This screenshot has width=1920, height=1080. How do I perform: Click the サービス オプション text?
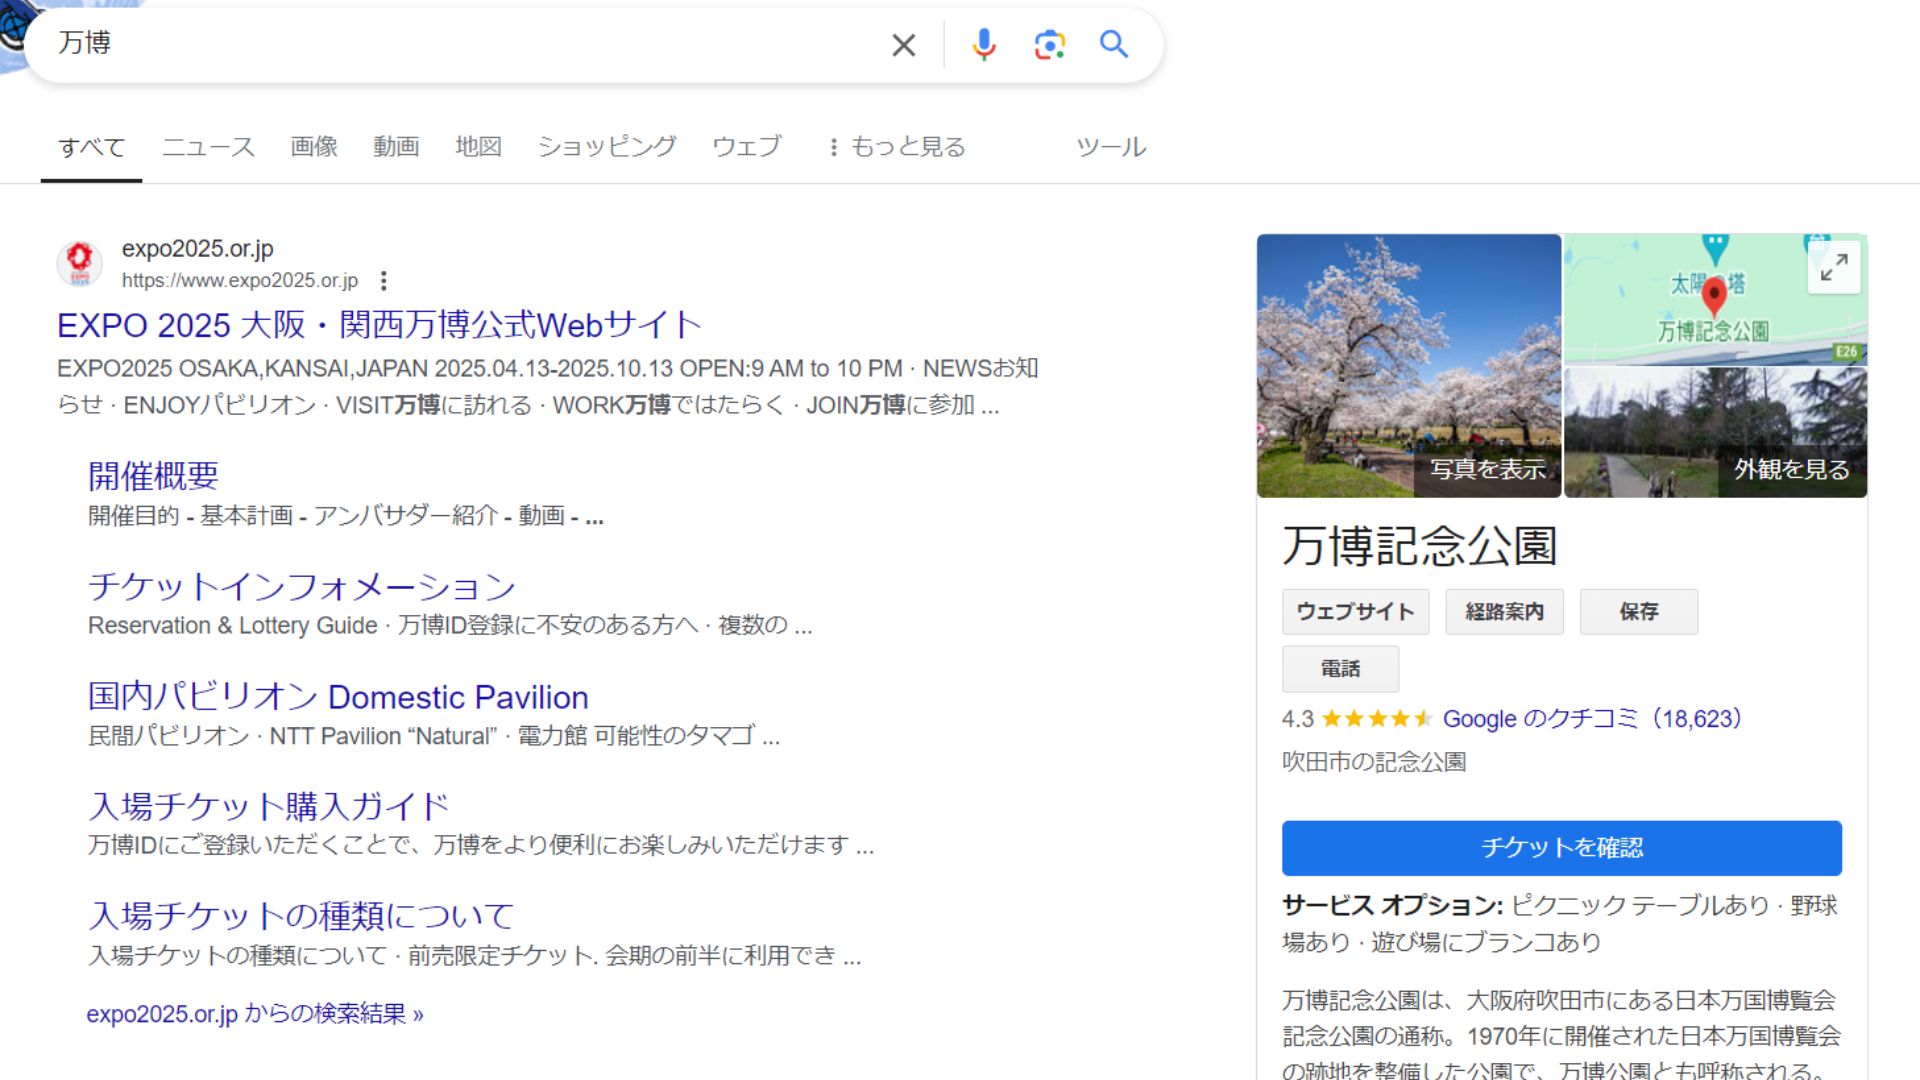tap(1393, 906)
